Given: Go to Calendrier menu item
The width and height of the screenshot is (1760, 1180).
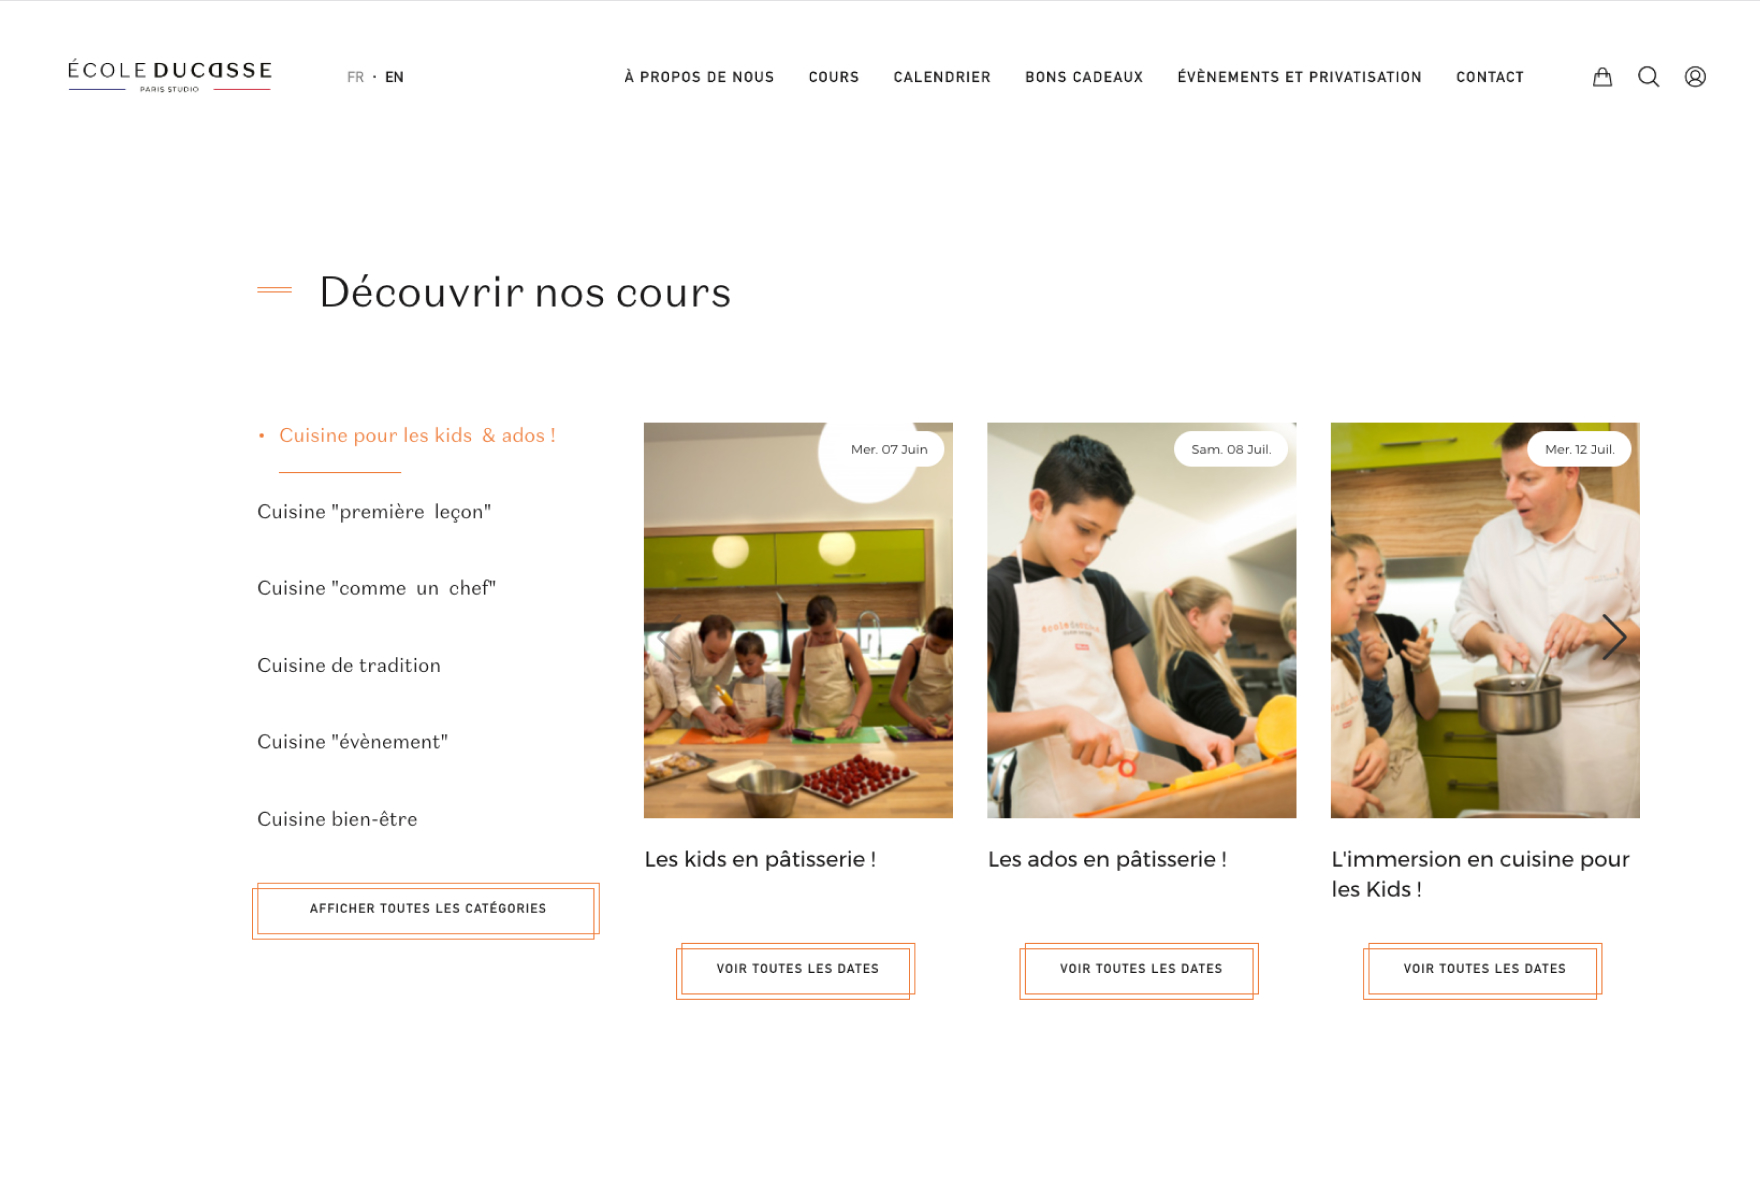Looking at the screenshot, I should 942,77.
